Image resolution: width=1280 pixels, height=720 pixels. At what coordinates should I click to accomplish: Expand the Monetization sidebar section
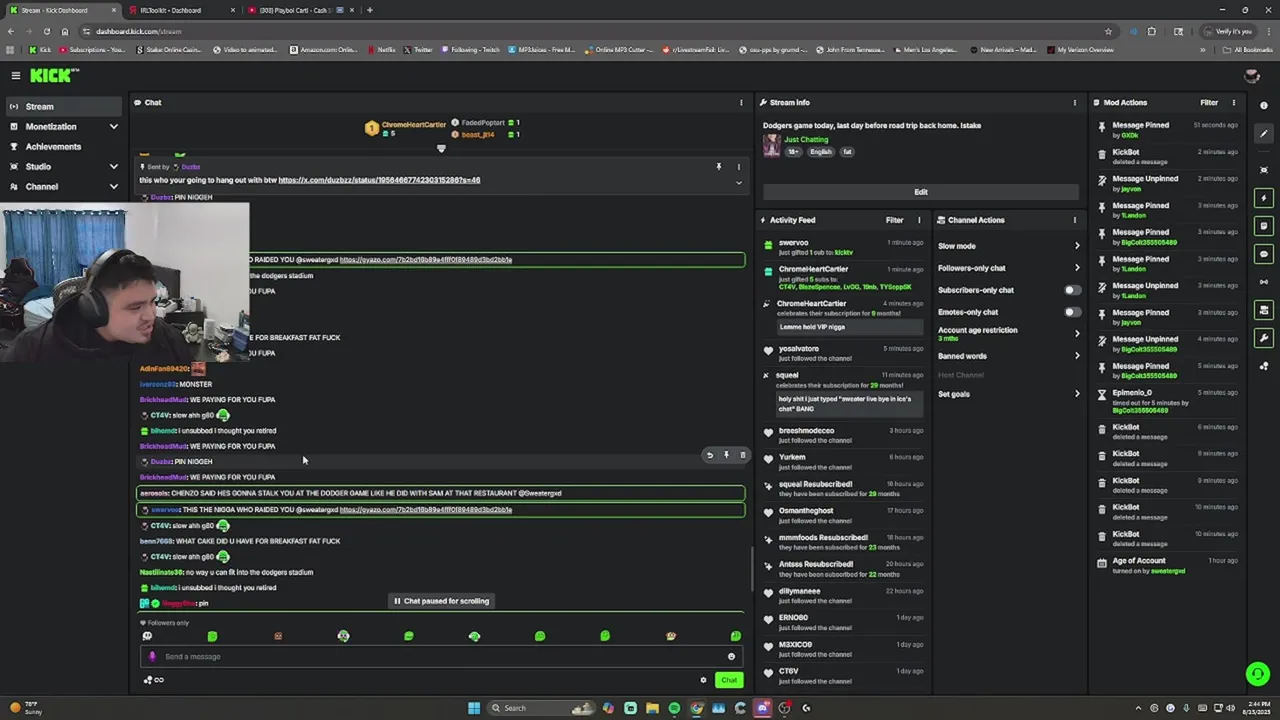point(62,126)
